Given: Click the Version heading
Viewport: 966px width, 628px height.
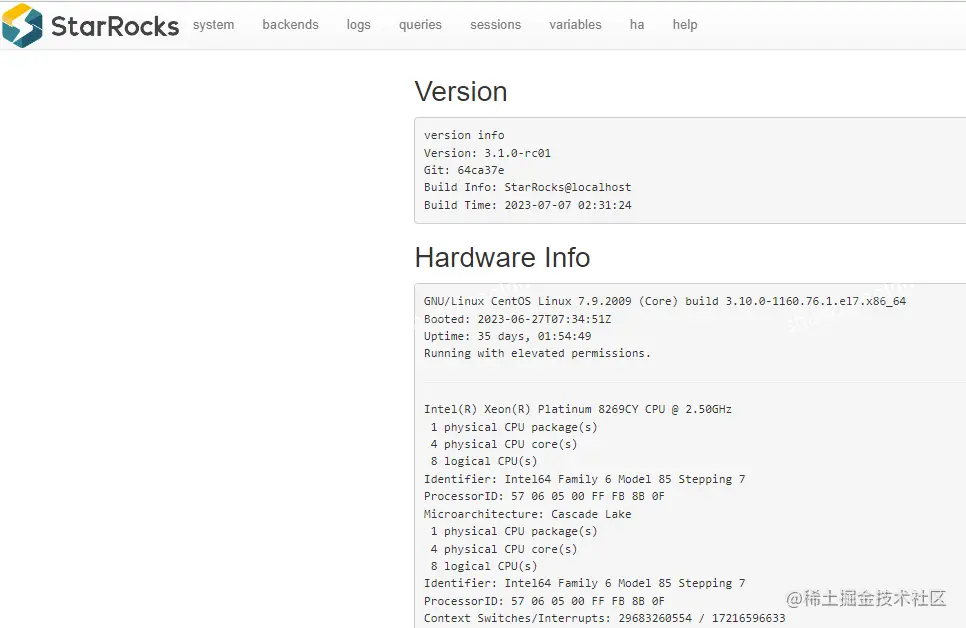Looking at the screenshot, I should tap(461, 92).
